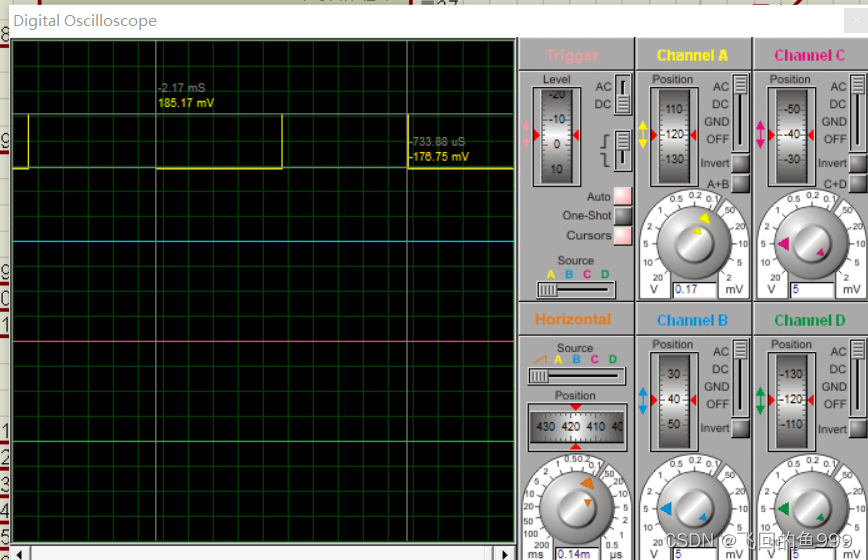Toggle the Trigger Auto button
The width and height of the screenshot is (868, 560).
(x=623, y=196)
